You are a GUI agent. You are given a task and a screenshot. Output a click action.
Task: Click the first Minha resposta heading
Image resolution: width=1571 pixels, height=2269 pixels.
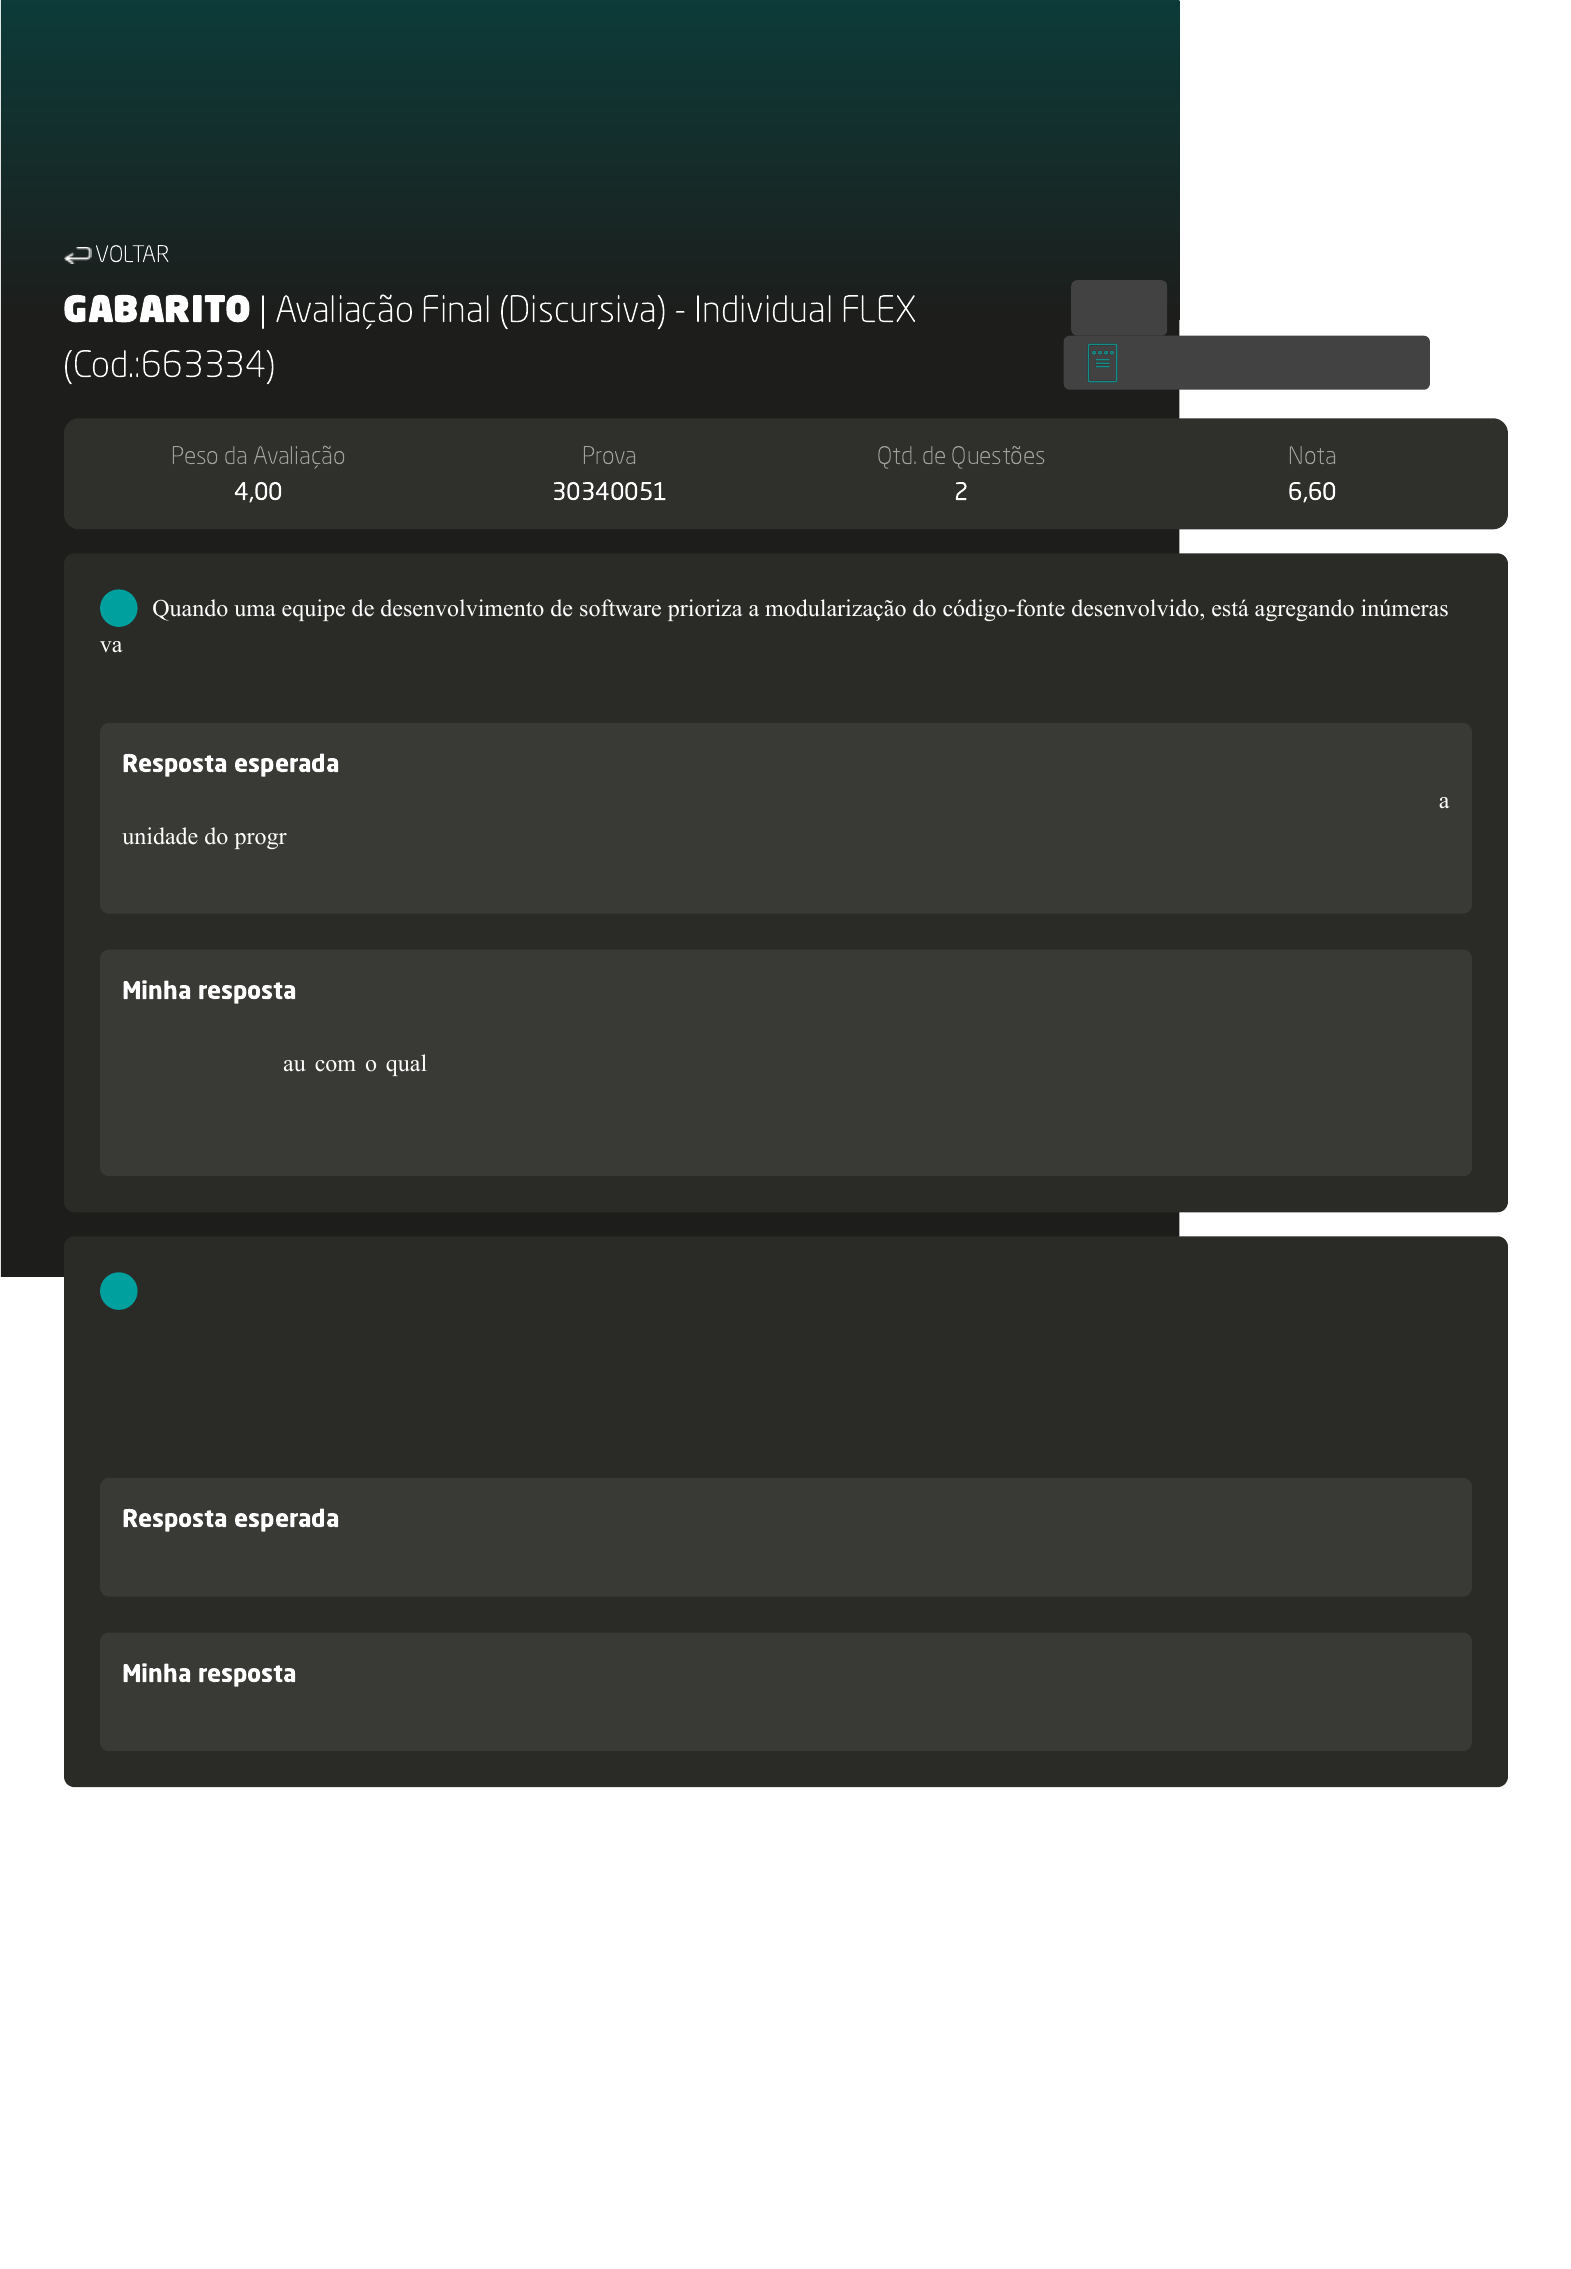(208, 991)
